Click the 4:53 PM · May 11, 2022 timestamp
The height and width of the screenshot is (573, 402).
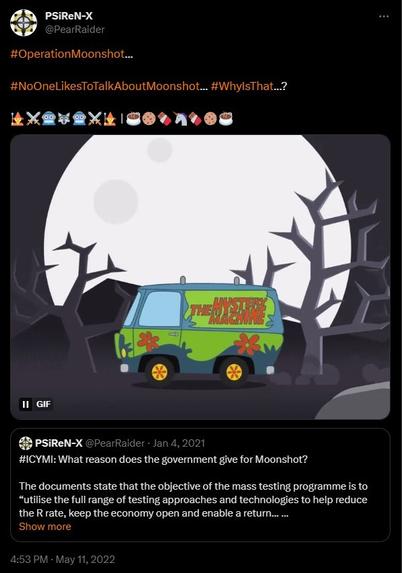pos(63,559)
